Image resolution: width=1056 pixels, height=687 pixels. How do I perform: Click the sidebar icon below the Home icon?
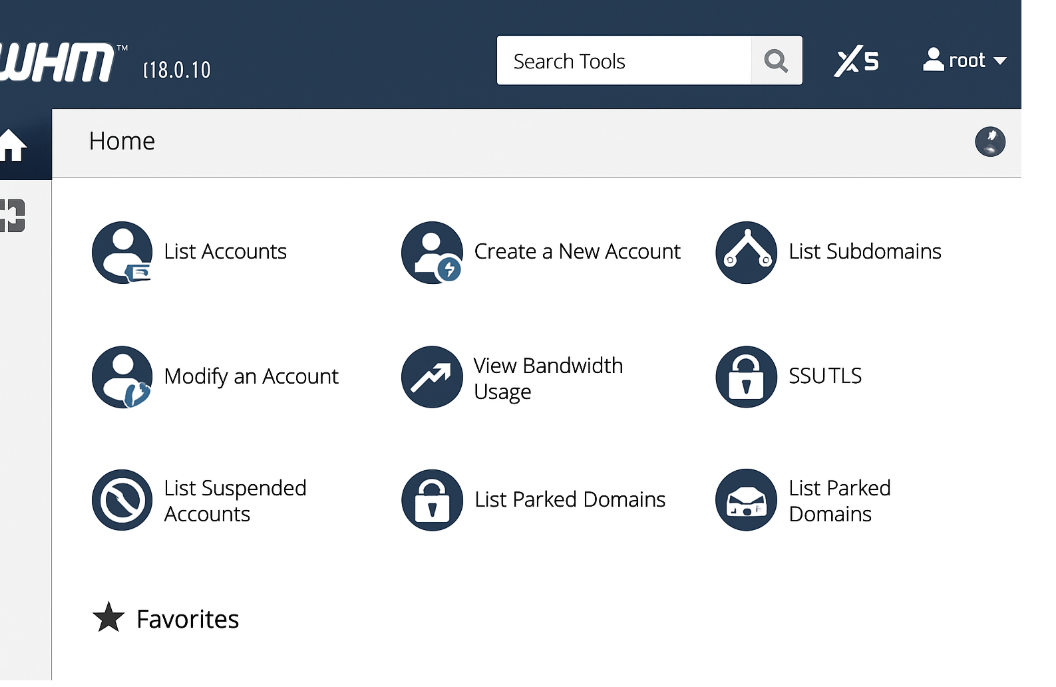click(12, 215)
